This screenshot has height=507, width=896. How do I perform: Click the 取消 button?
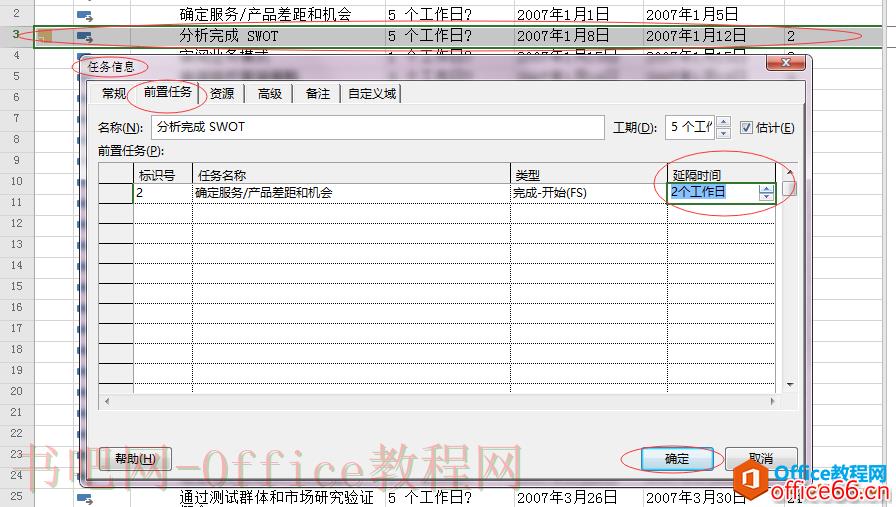pyautogui.click(x=761, y=458)
